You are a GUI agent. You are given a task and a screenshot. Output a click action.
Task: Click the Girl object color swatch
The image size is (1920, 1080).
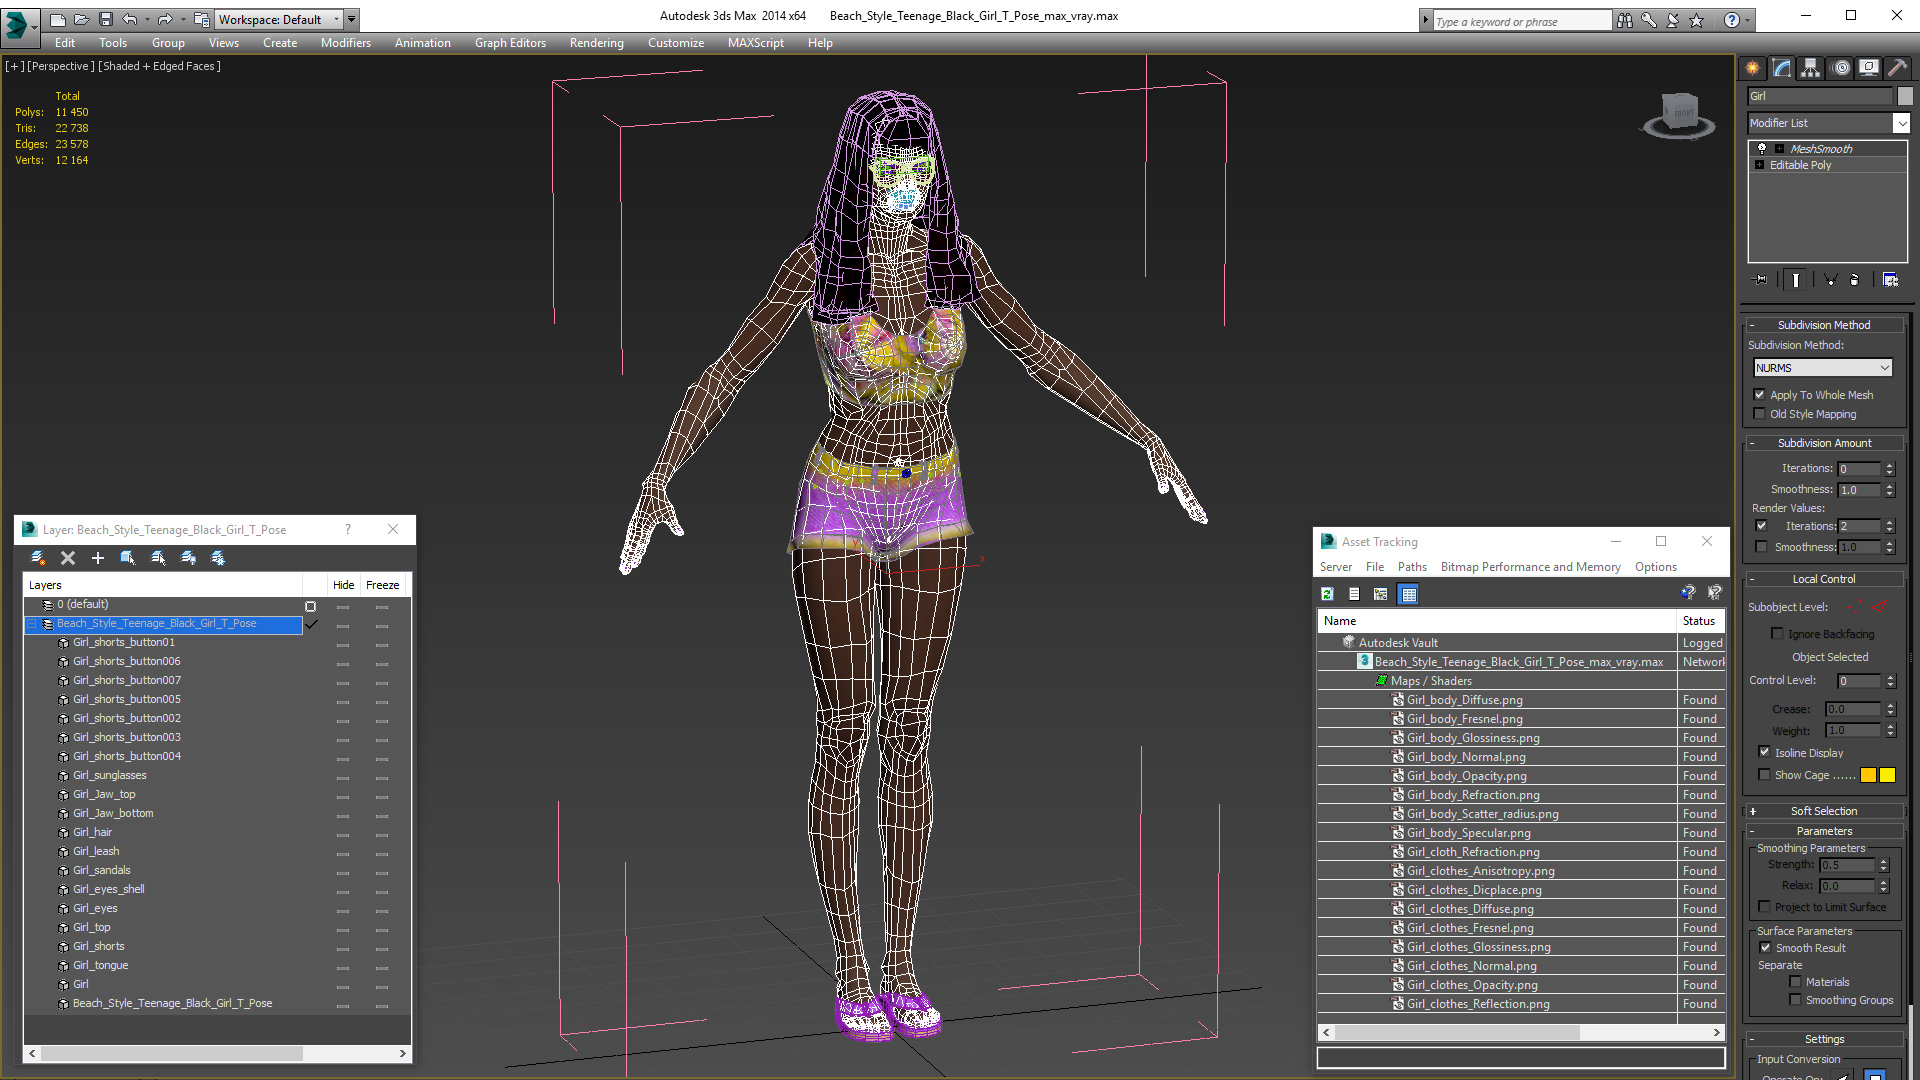1905,96
